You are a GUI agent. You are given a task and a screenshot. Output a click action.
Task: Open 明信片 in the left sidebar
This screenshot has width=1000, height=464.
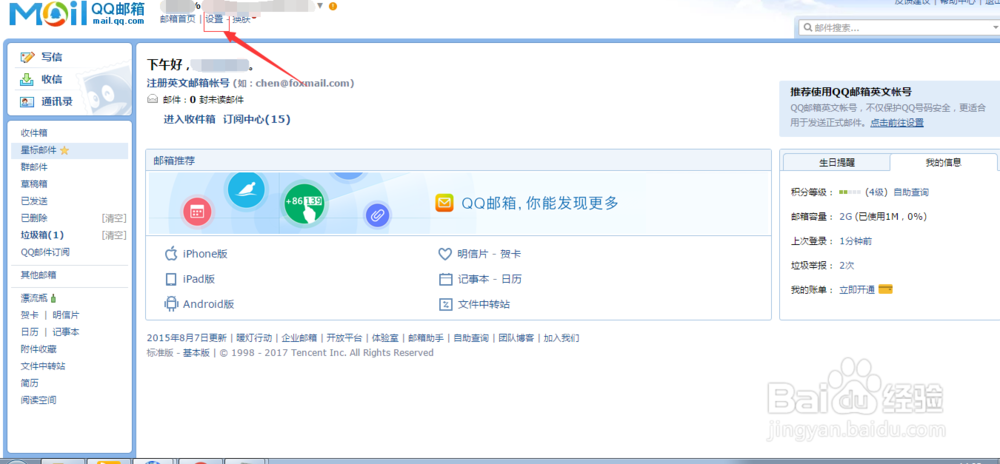click(x=66, y=315)
